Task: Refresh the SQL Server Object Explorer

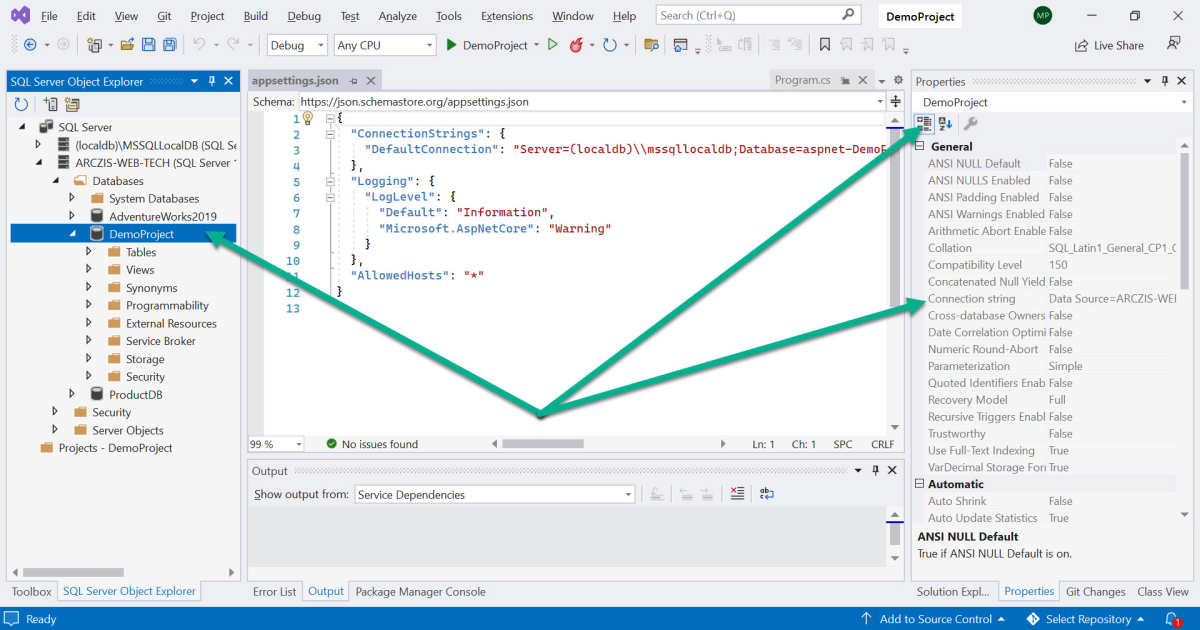Action: point(21,104)
